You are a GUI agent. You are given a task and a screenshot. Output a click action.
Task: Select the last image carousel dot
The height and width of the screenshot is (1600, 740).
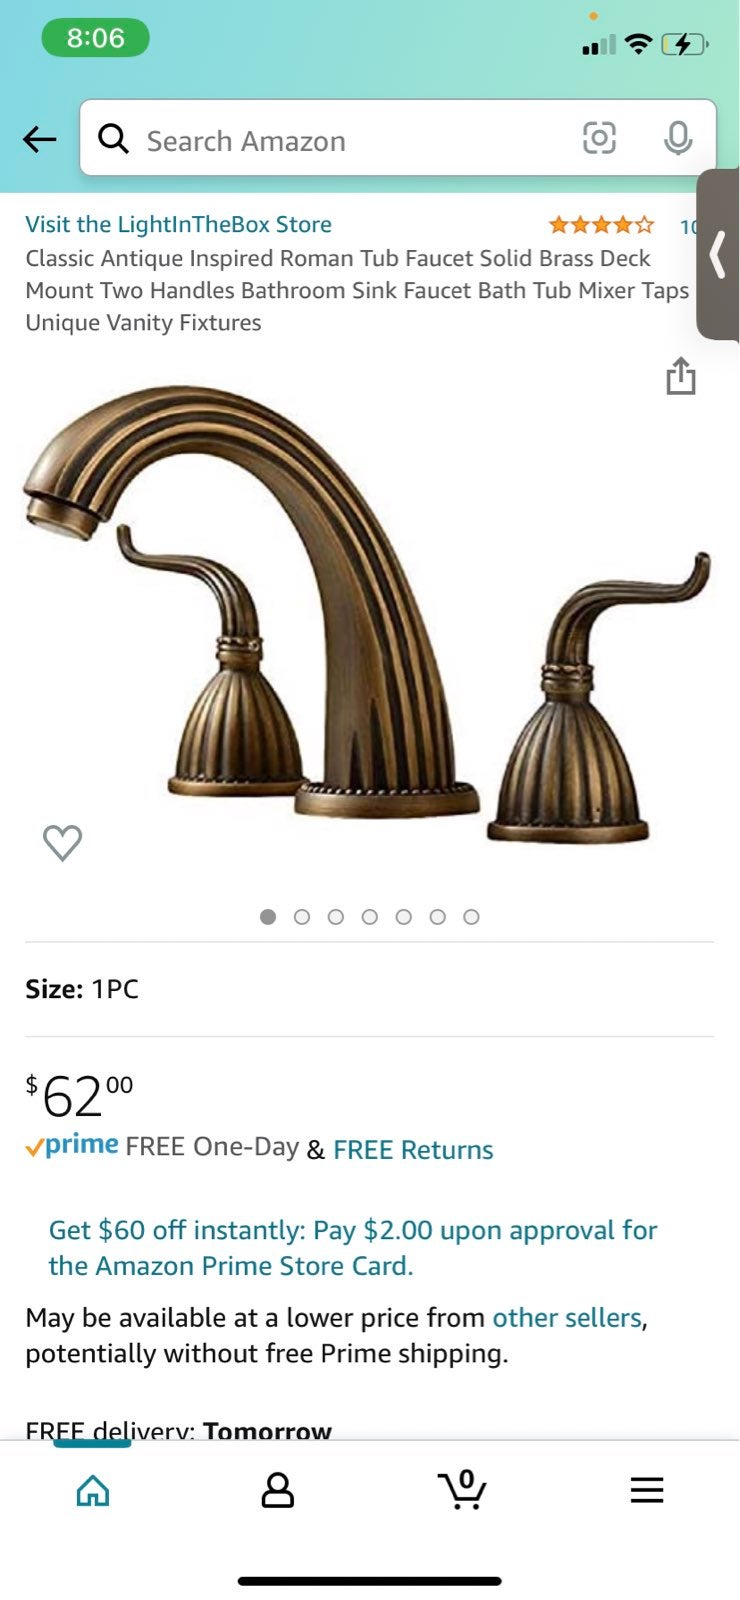click(472, 917)
